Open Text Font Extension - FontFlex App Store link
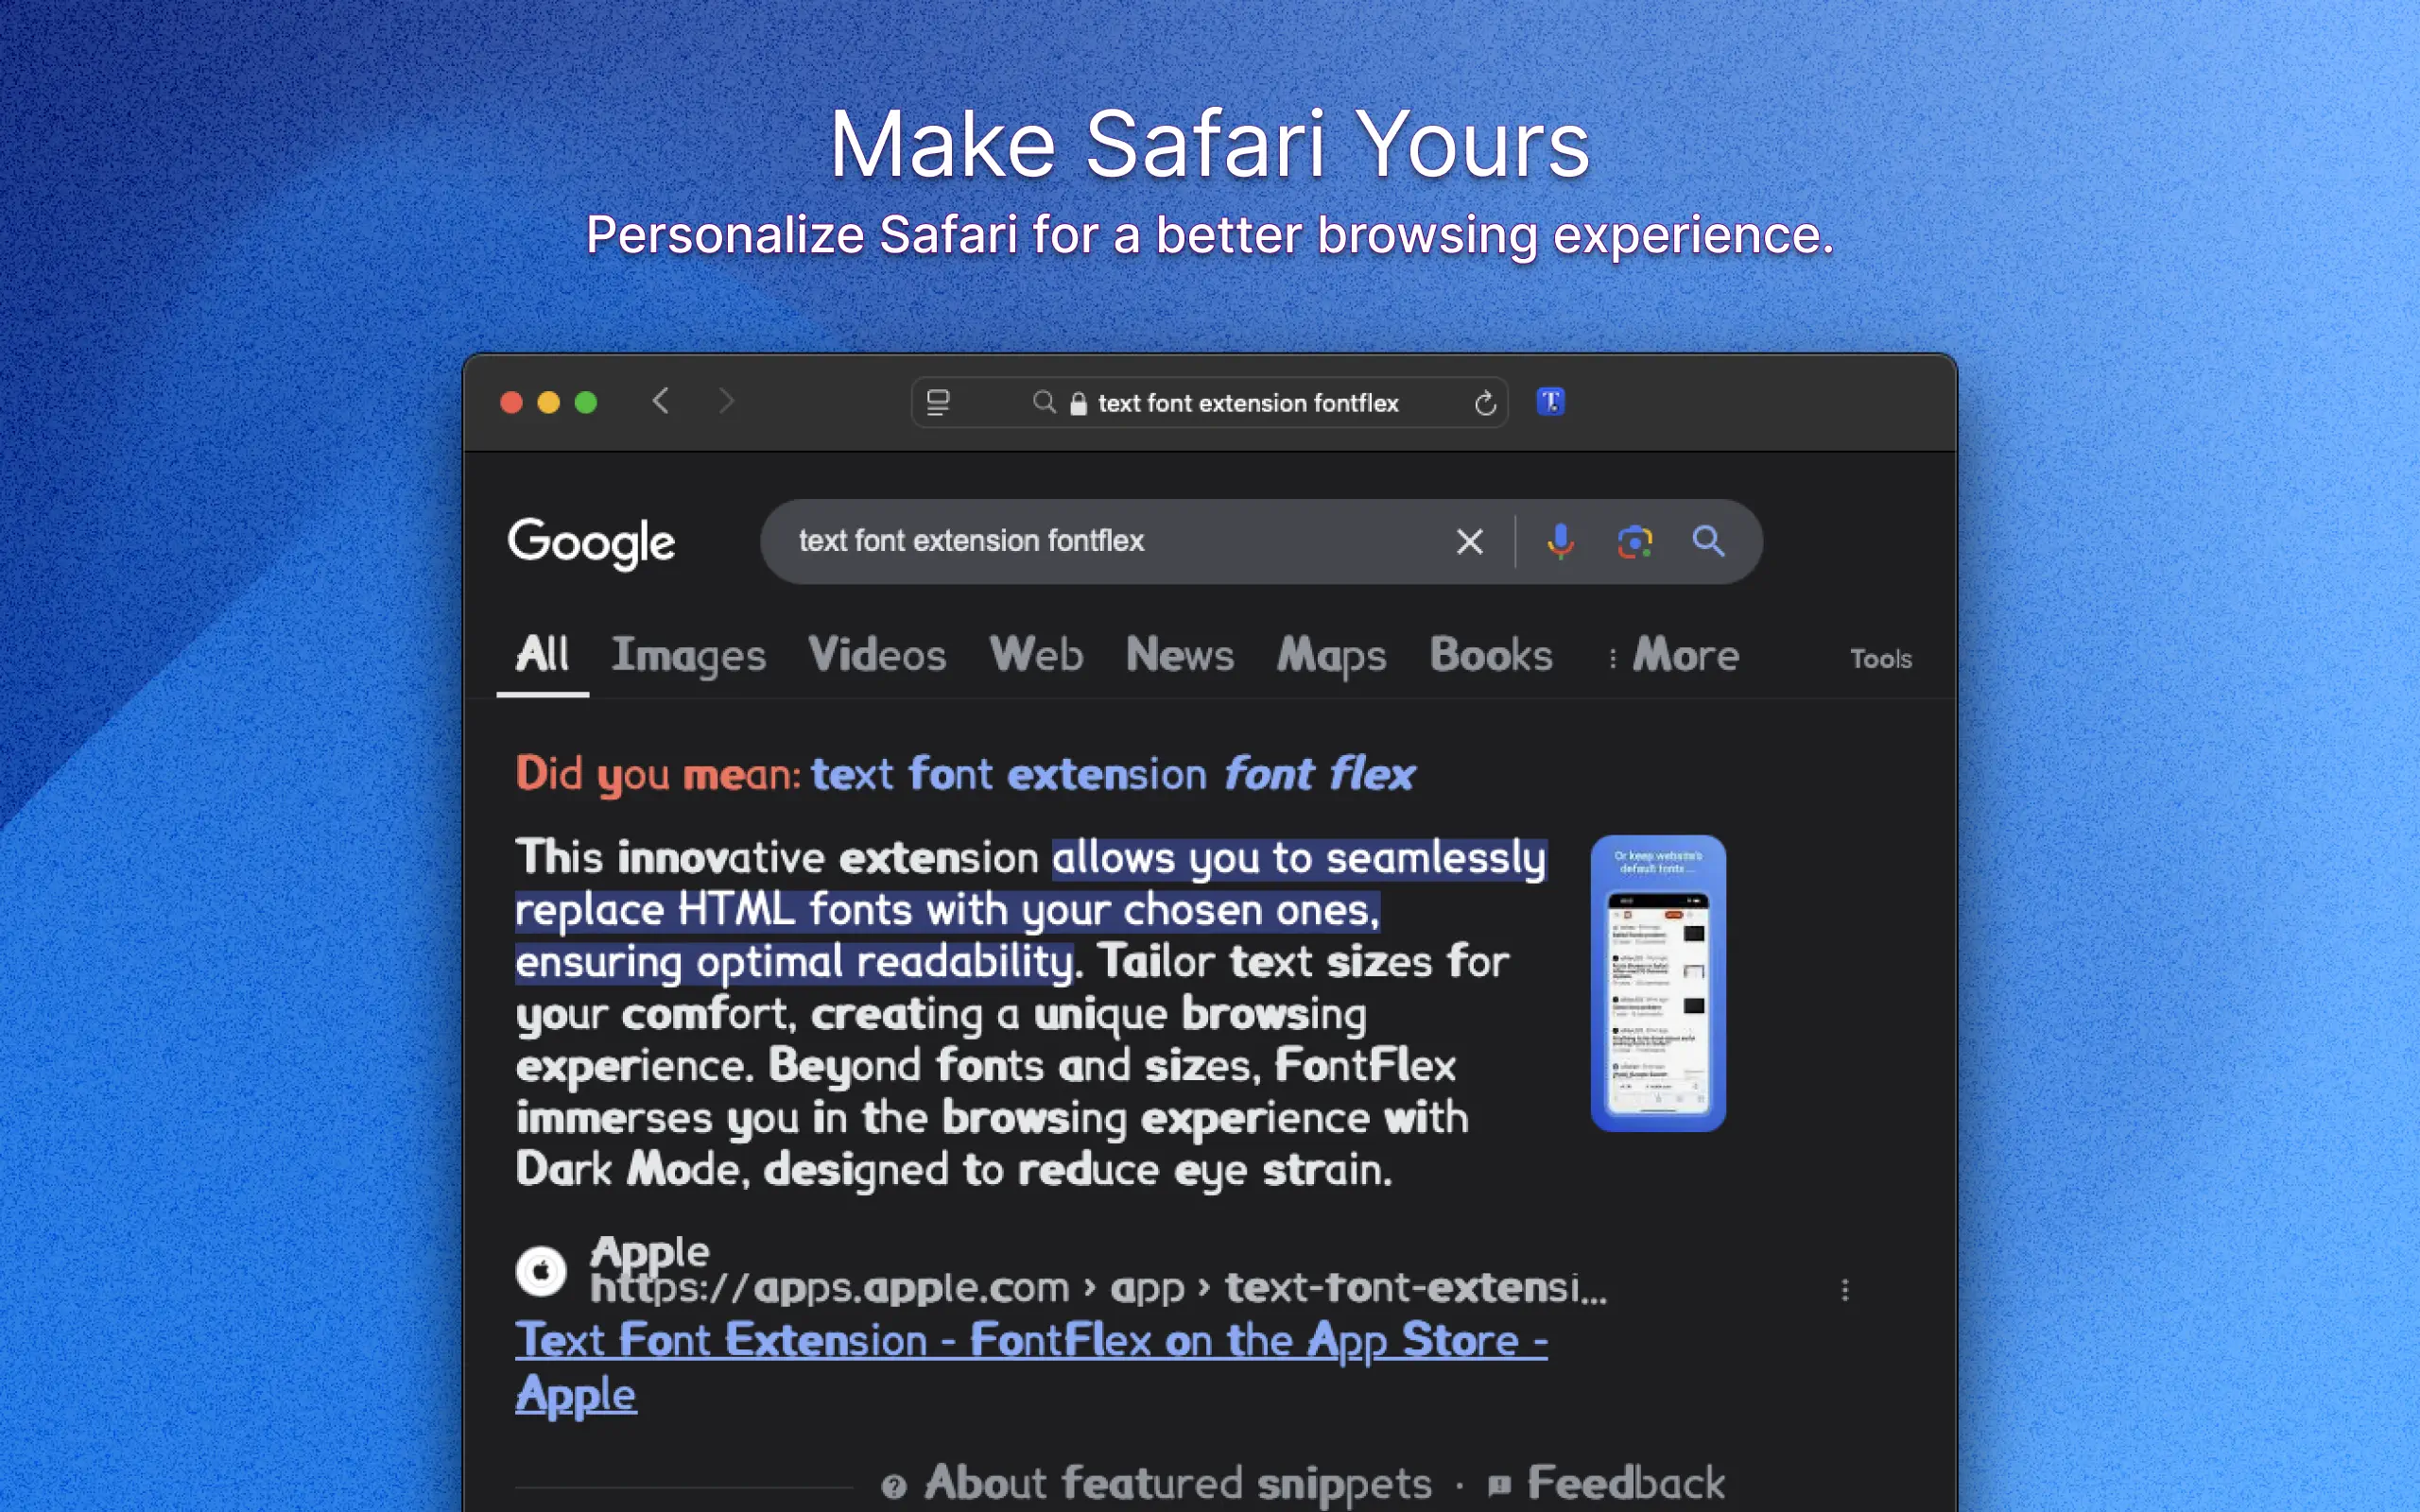This screenshot has width=2420, height=1512. pyautogui.click(x=1030, y=1342)
